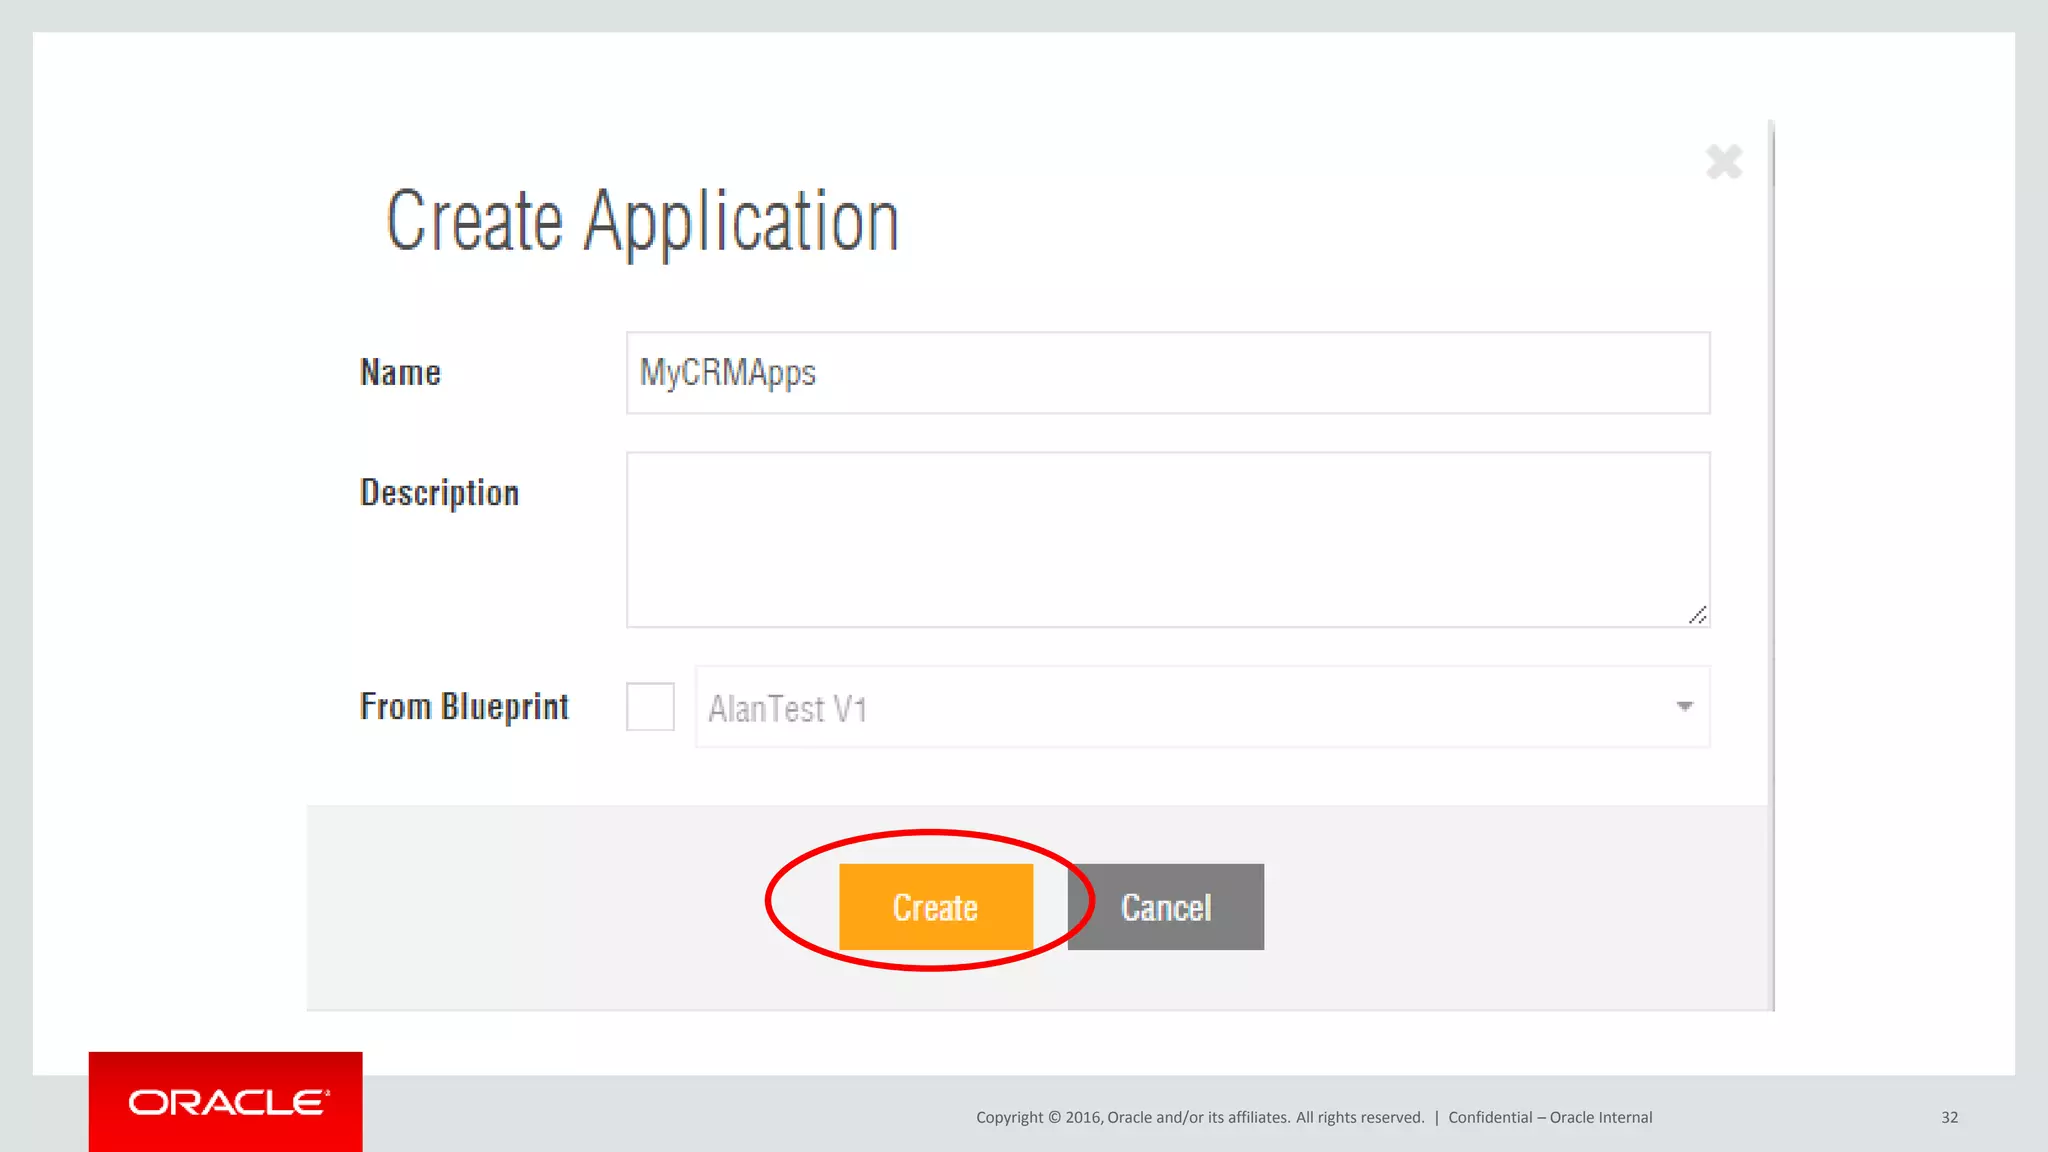Enable the From Blueprint checkbox
Screen dimensions: 2048x1152
650,707
